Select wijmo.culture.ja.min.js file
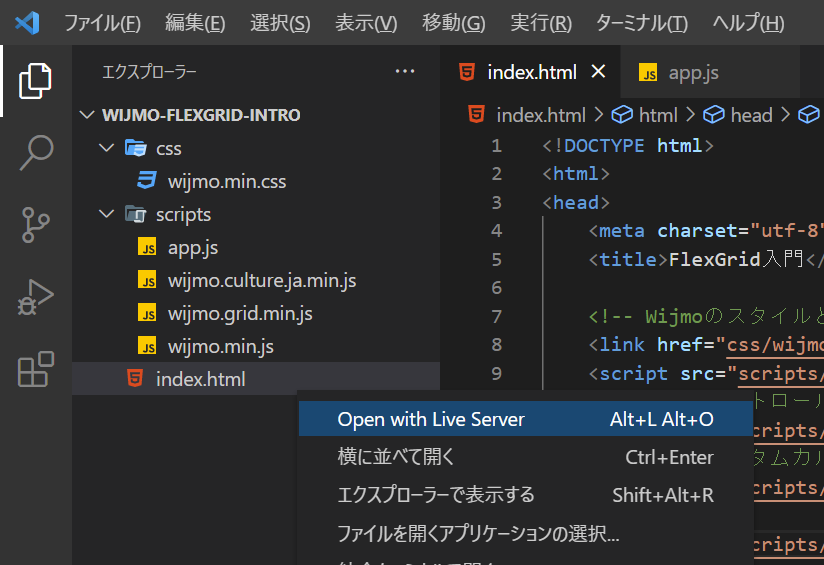Image resolution: width=824 pixels, height=565 pixels. (256, 280)
